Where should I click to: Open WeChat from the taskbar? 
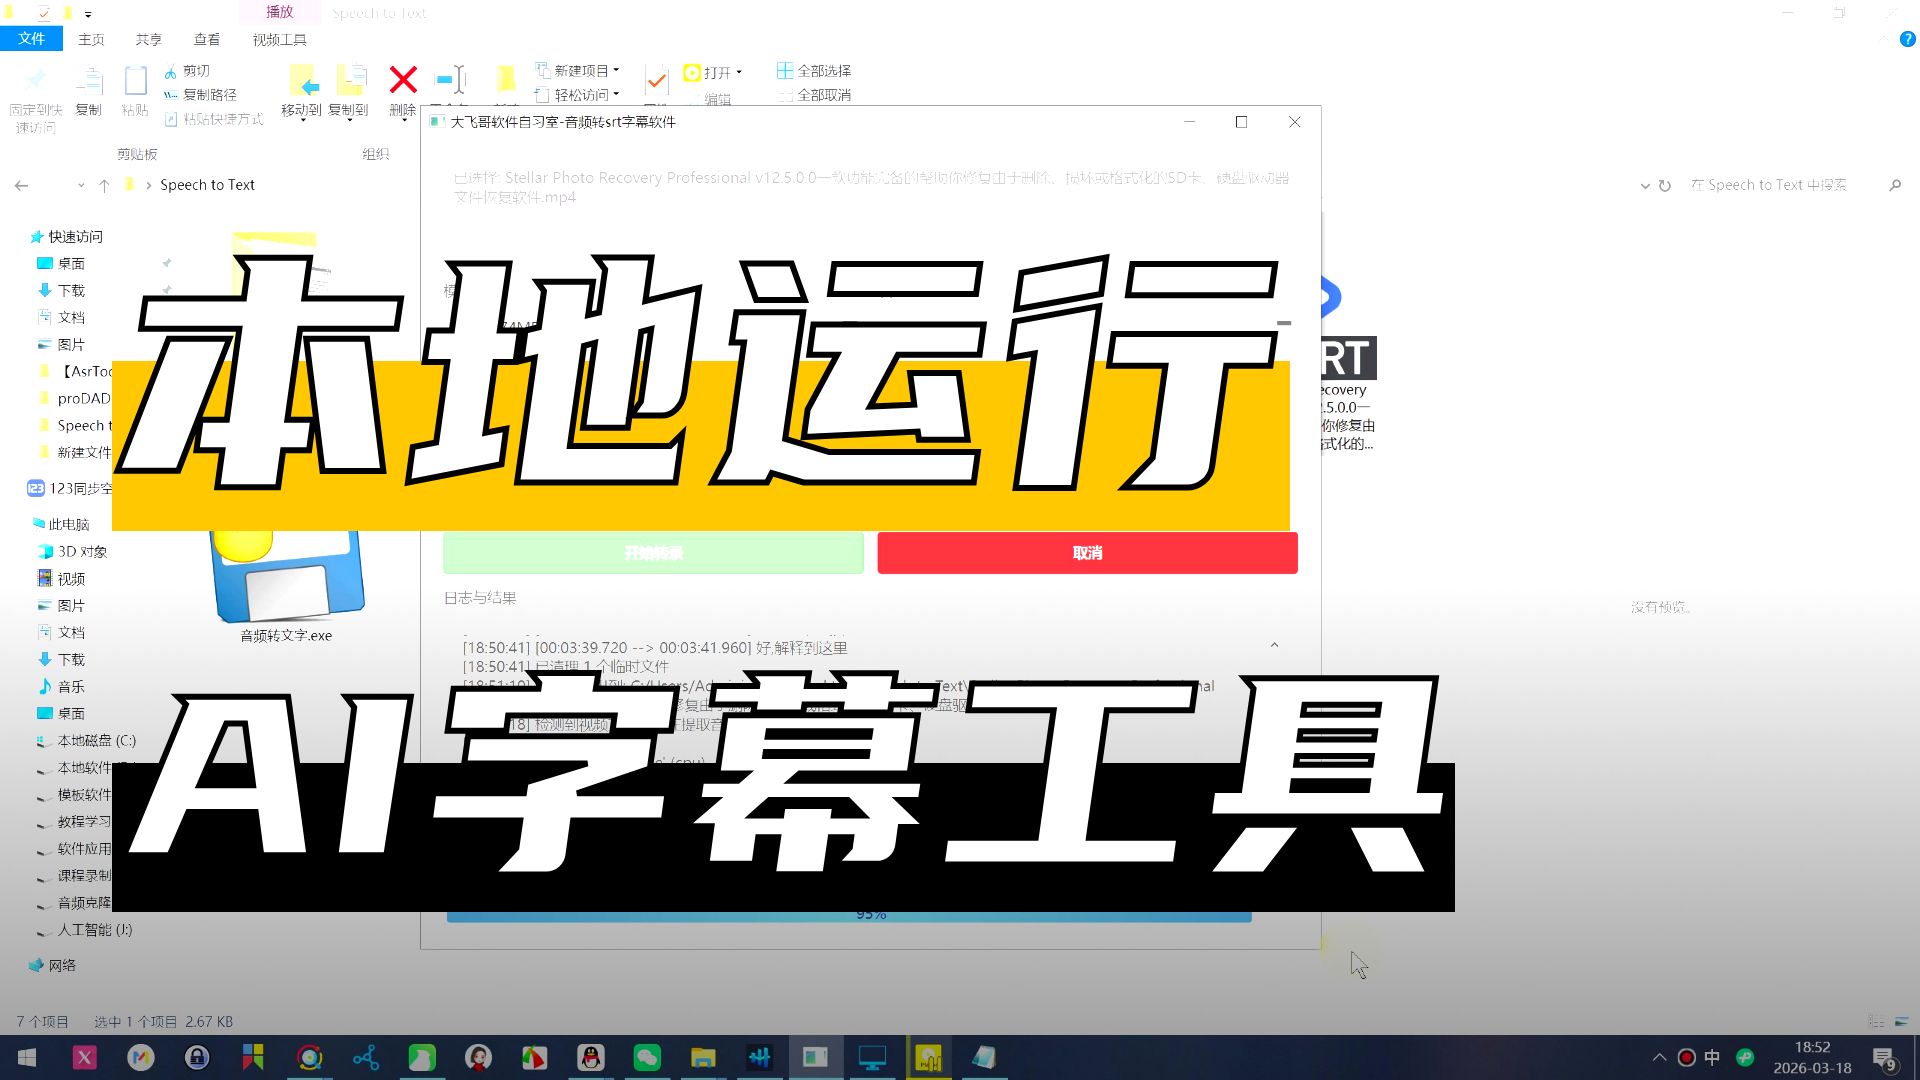647,1057
